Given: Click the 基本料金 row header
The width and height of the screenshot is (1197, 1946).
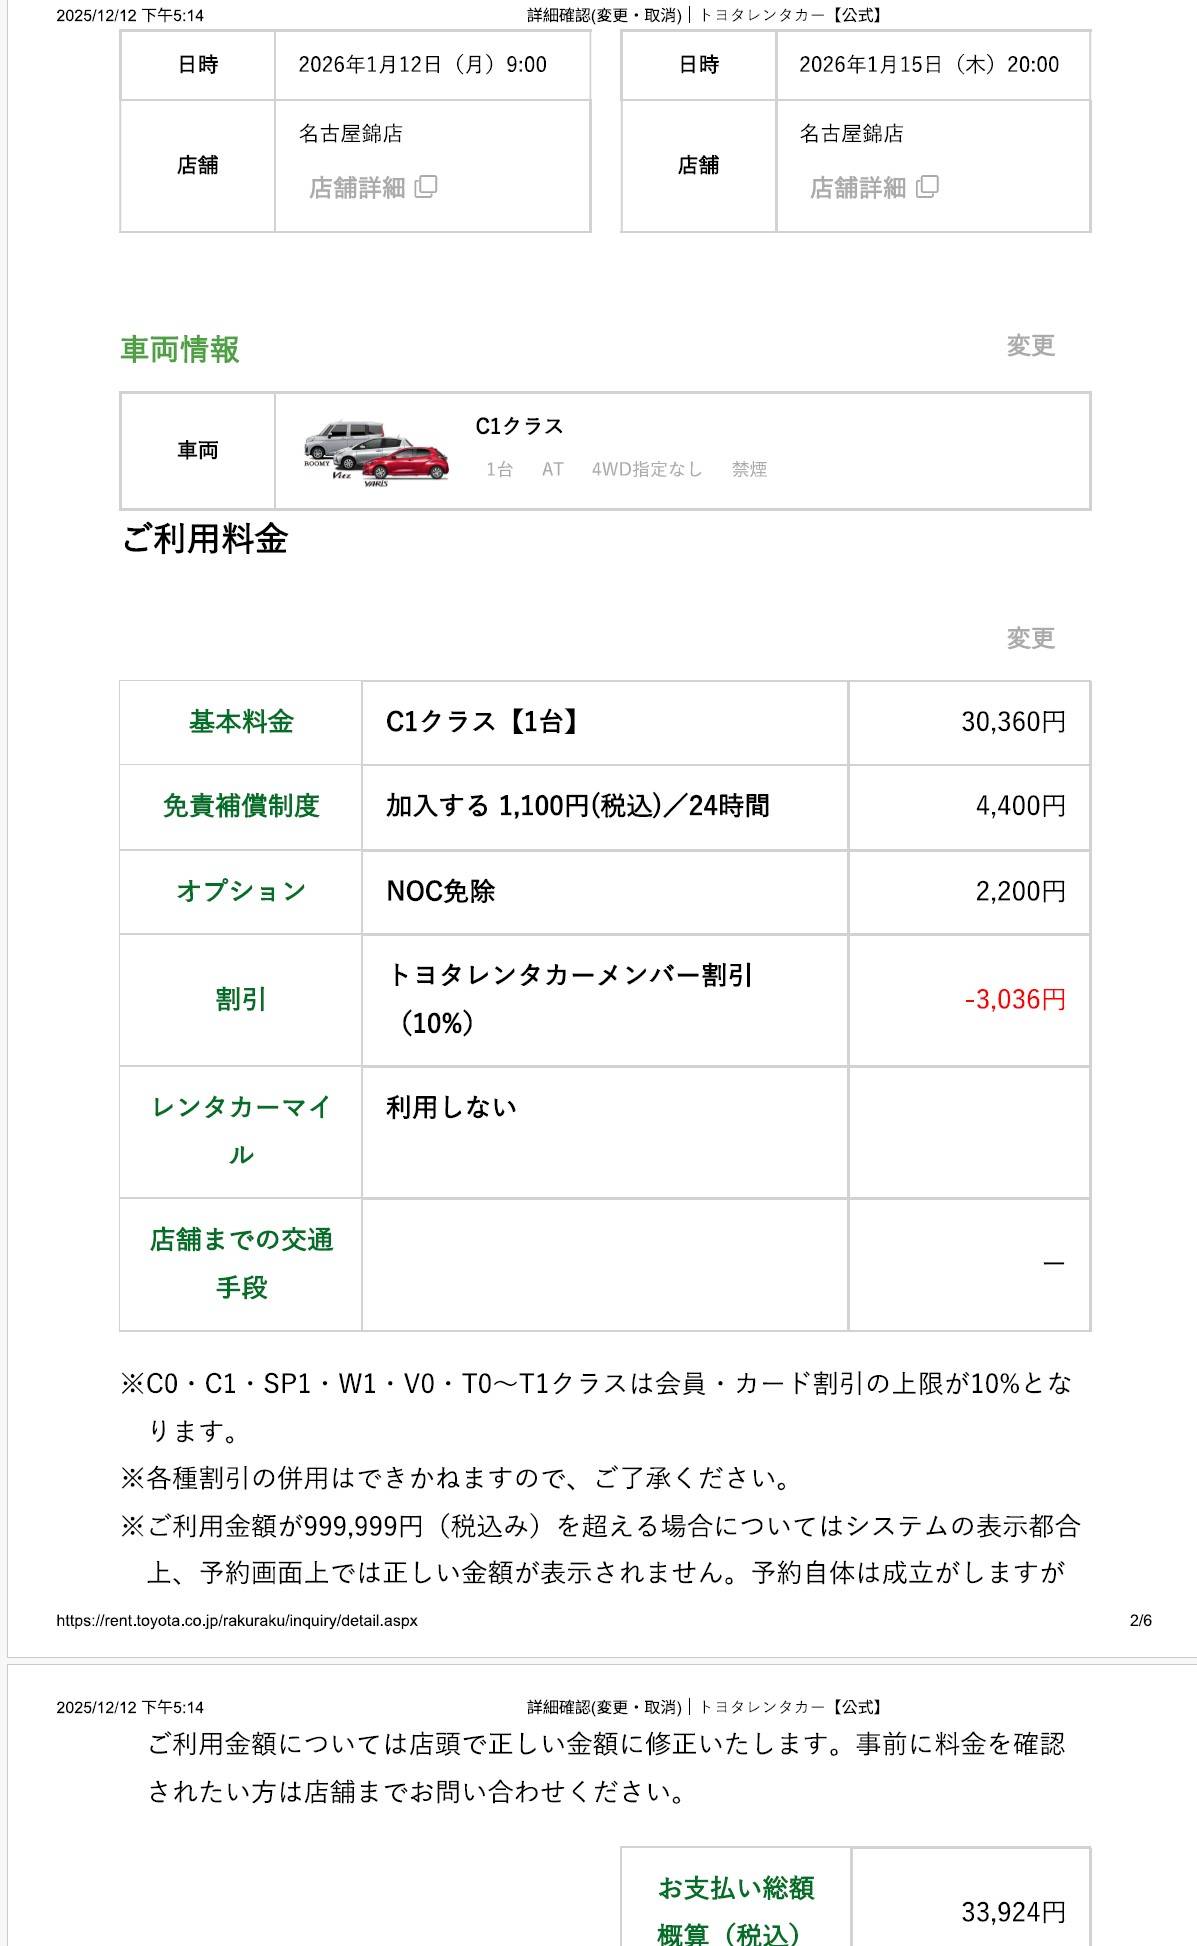Looking at the screenshot, I should pos(241,722).
